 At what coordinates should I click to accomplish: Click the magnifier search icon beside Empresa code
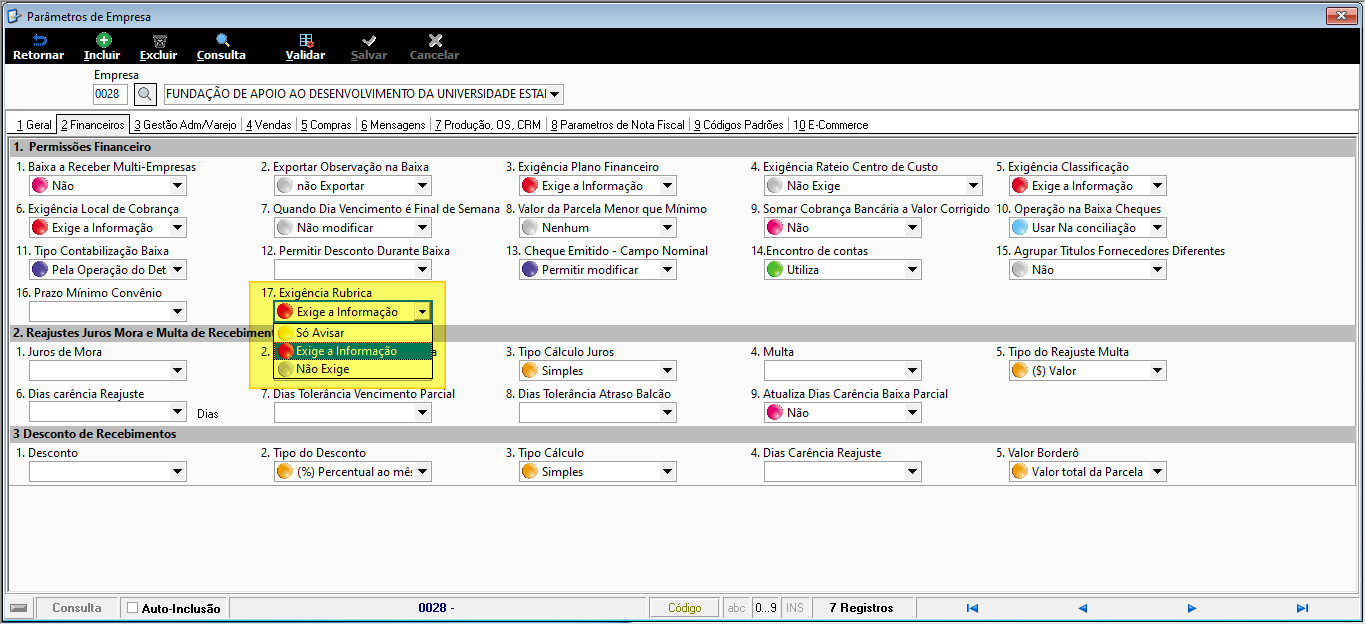click(x=145, y=94)
